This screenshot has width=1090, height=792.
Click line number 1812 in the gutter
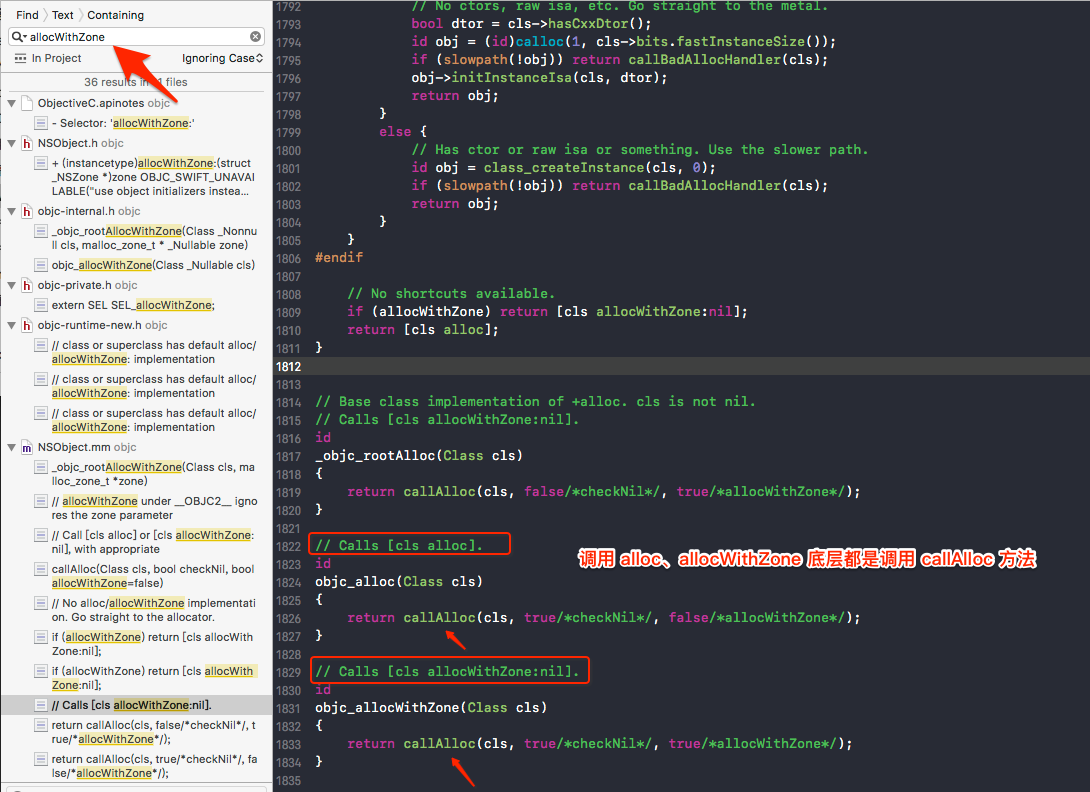tap(288, 366)
